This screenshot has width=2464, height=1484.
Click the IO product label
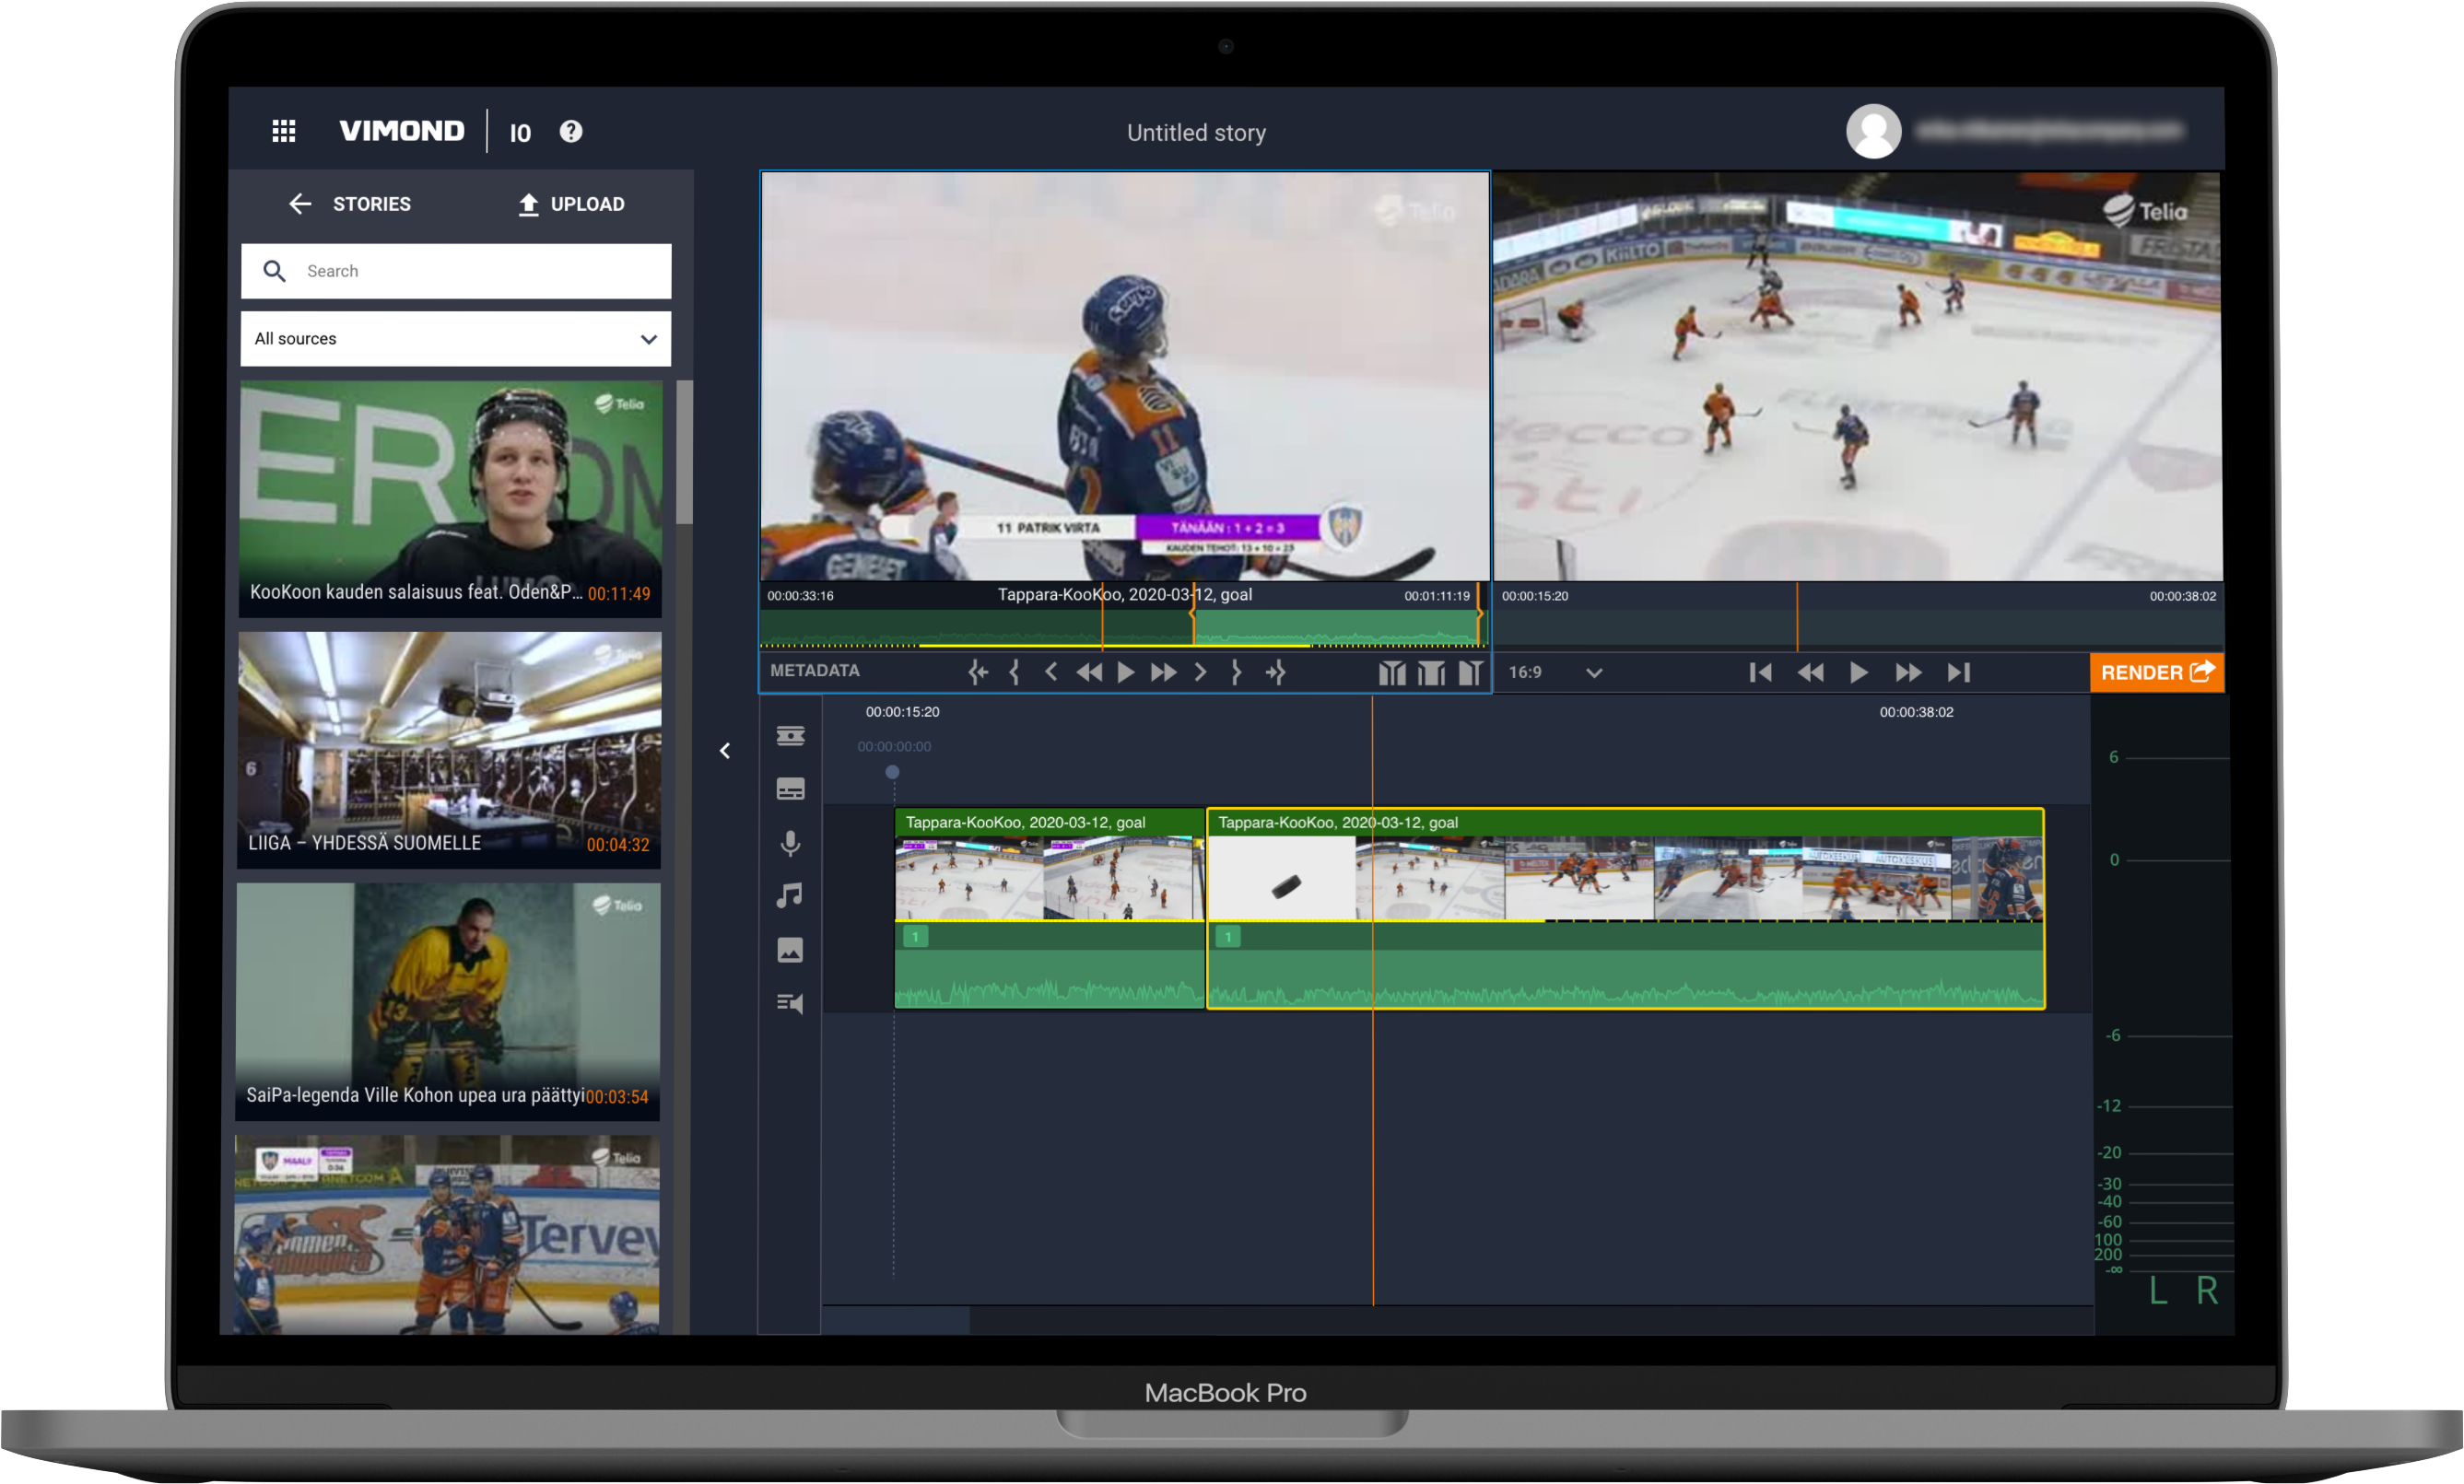(x=520, y=133)
